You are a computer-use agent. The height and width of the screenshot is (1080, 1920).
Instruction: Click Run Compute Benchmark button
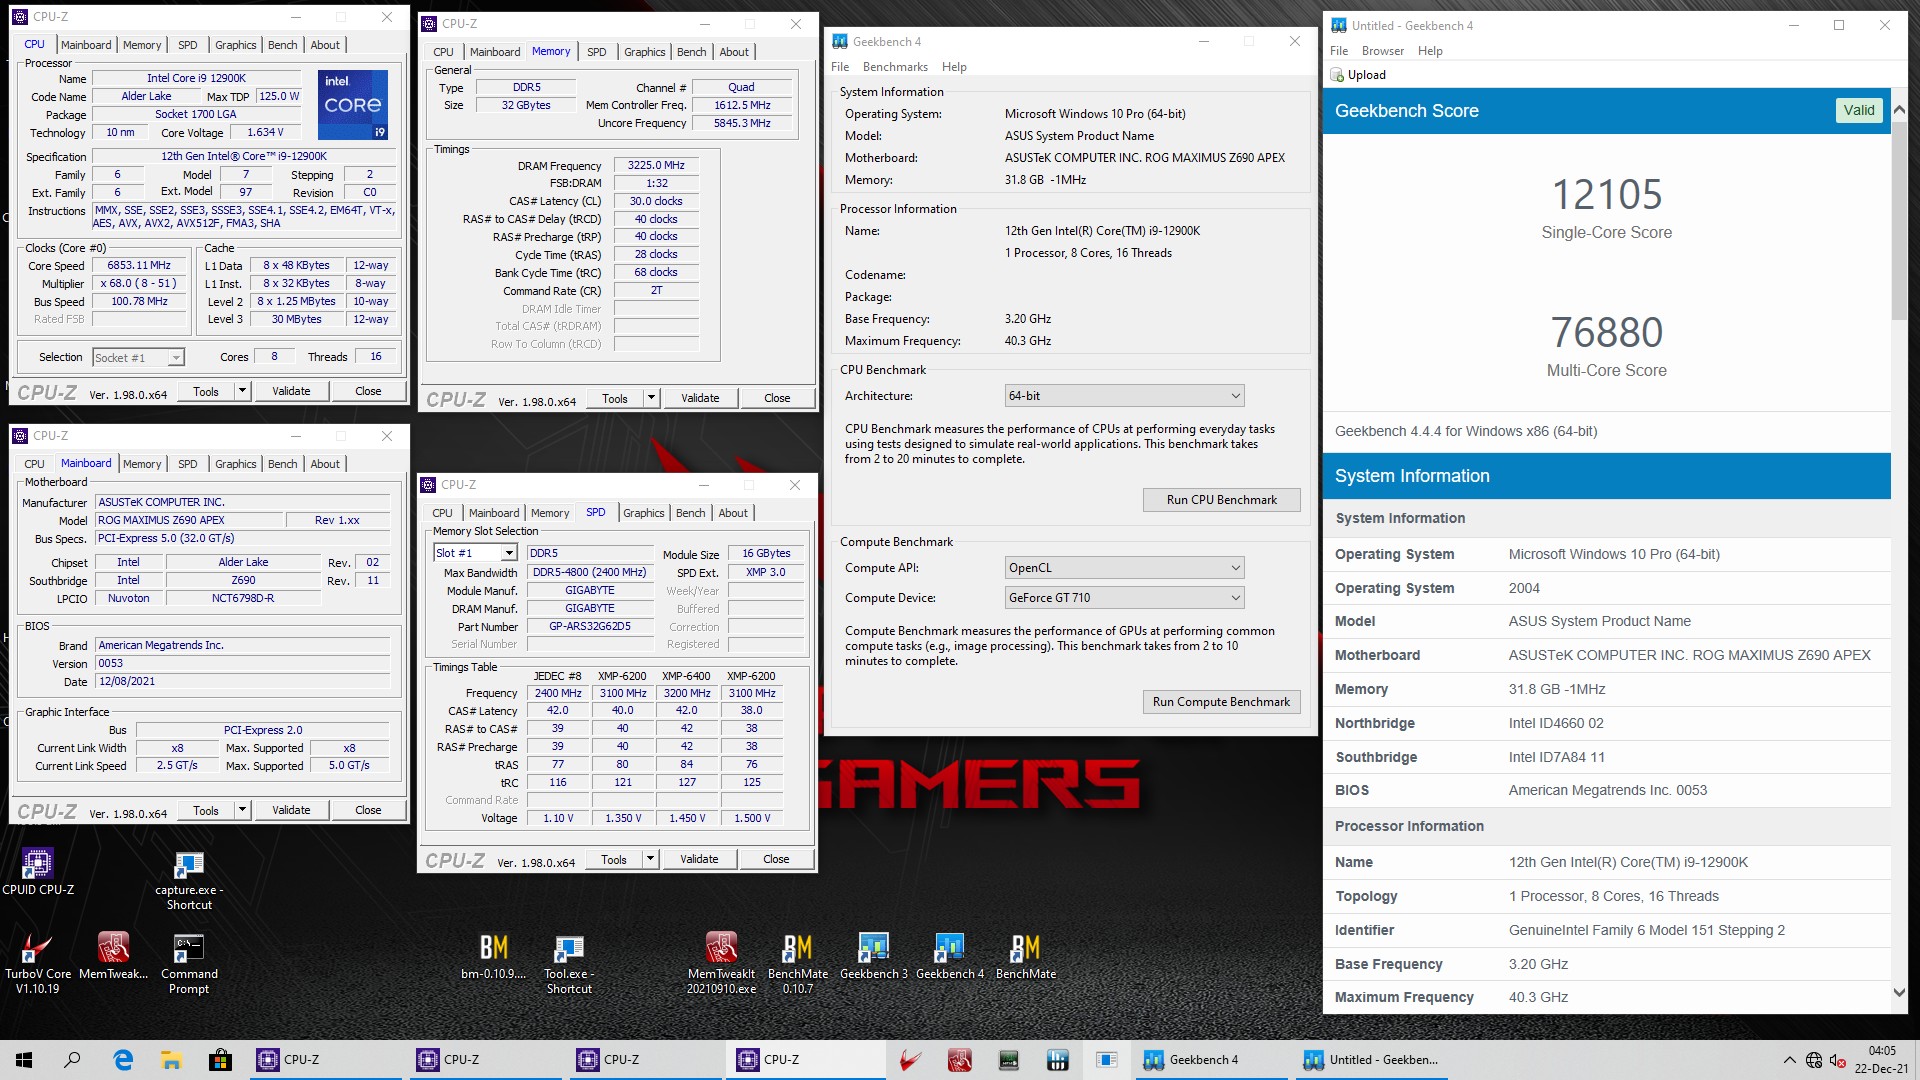pyautogui.click(x=1221, y=702)
